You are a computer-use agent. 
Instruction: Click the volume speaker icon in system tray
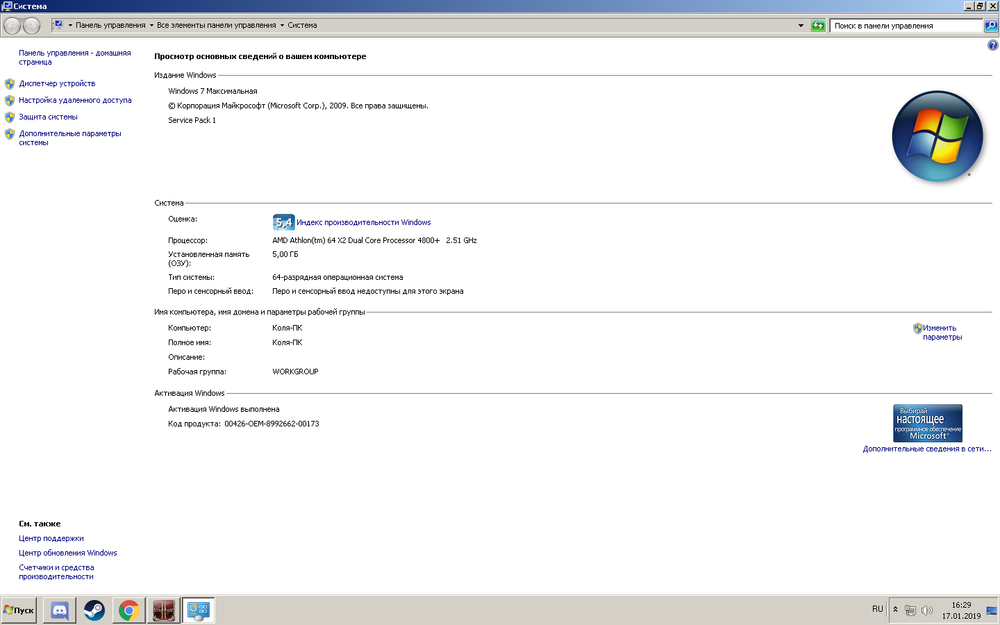(x=926, y=609)
